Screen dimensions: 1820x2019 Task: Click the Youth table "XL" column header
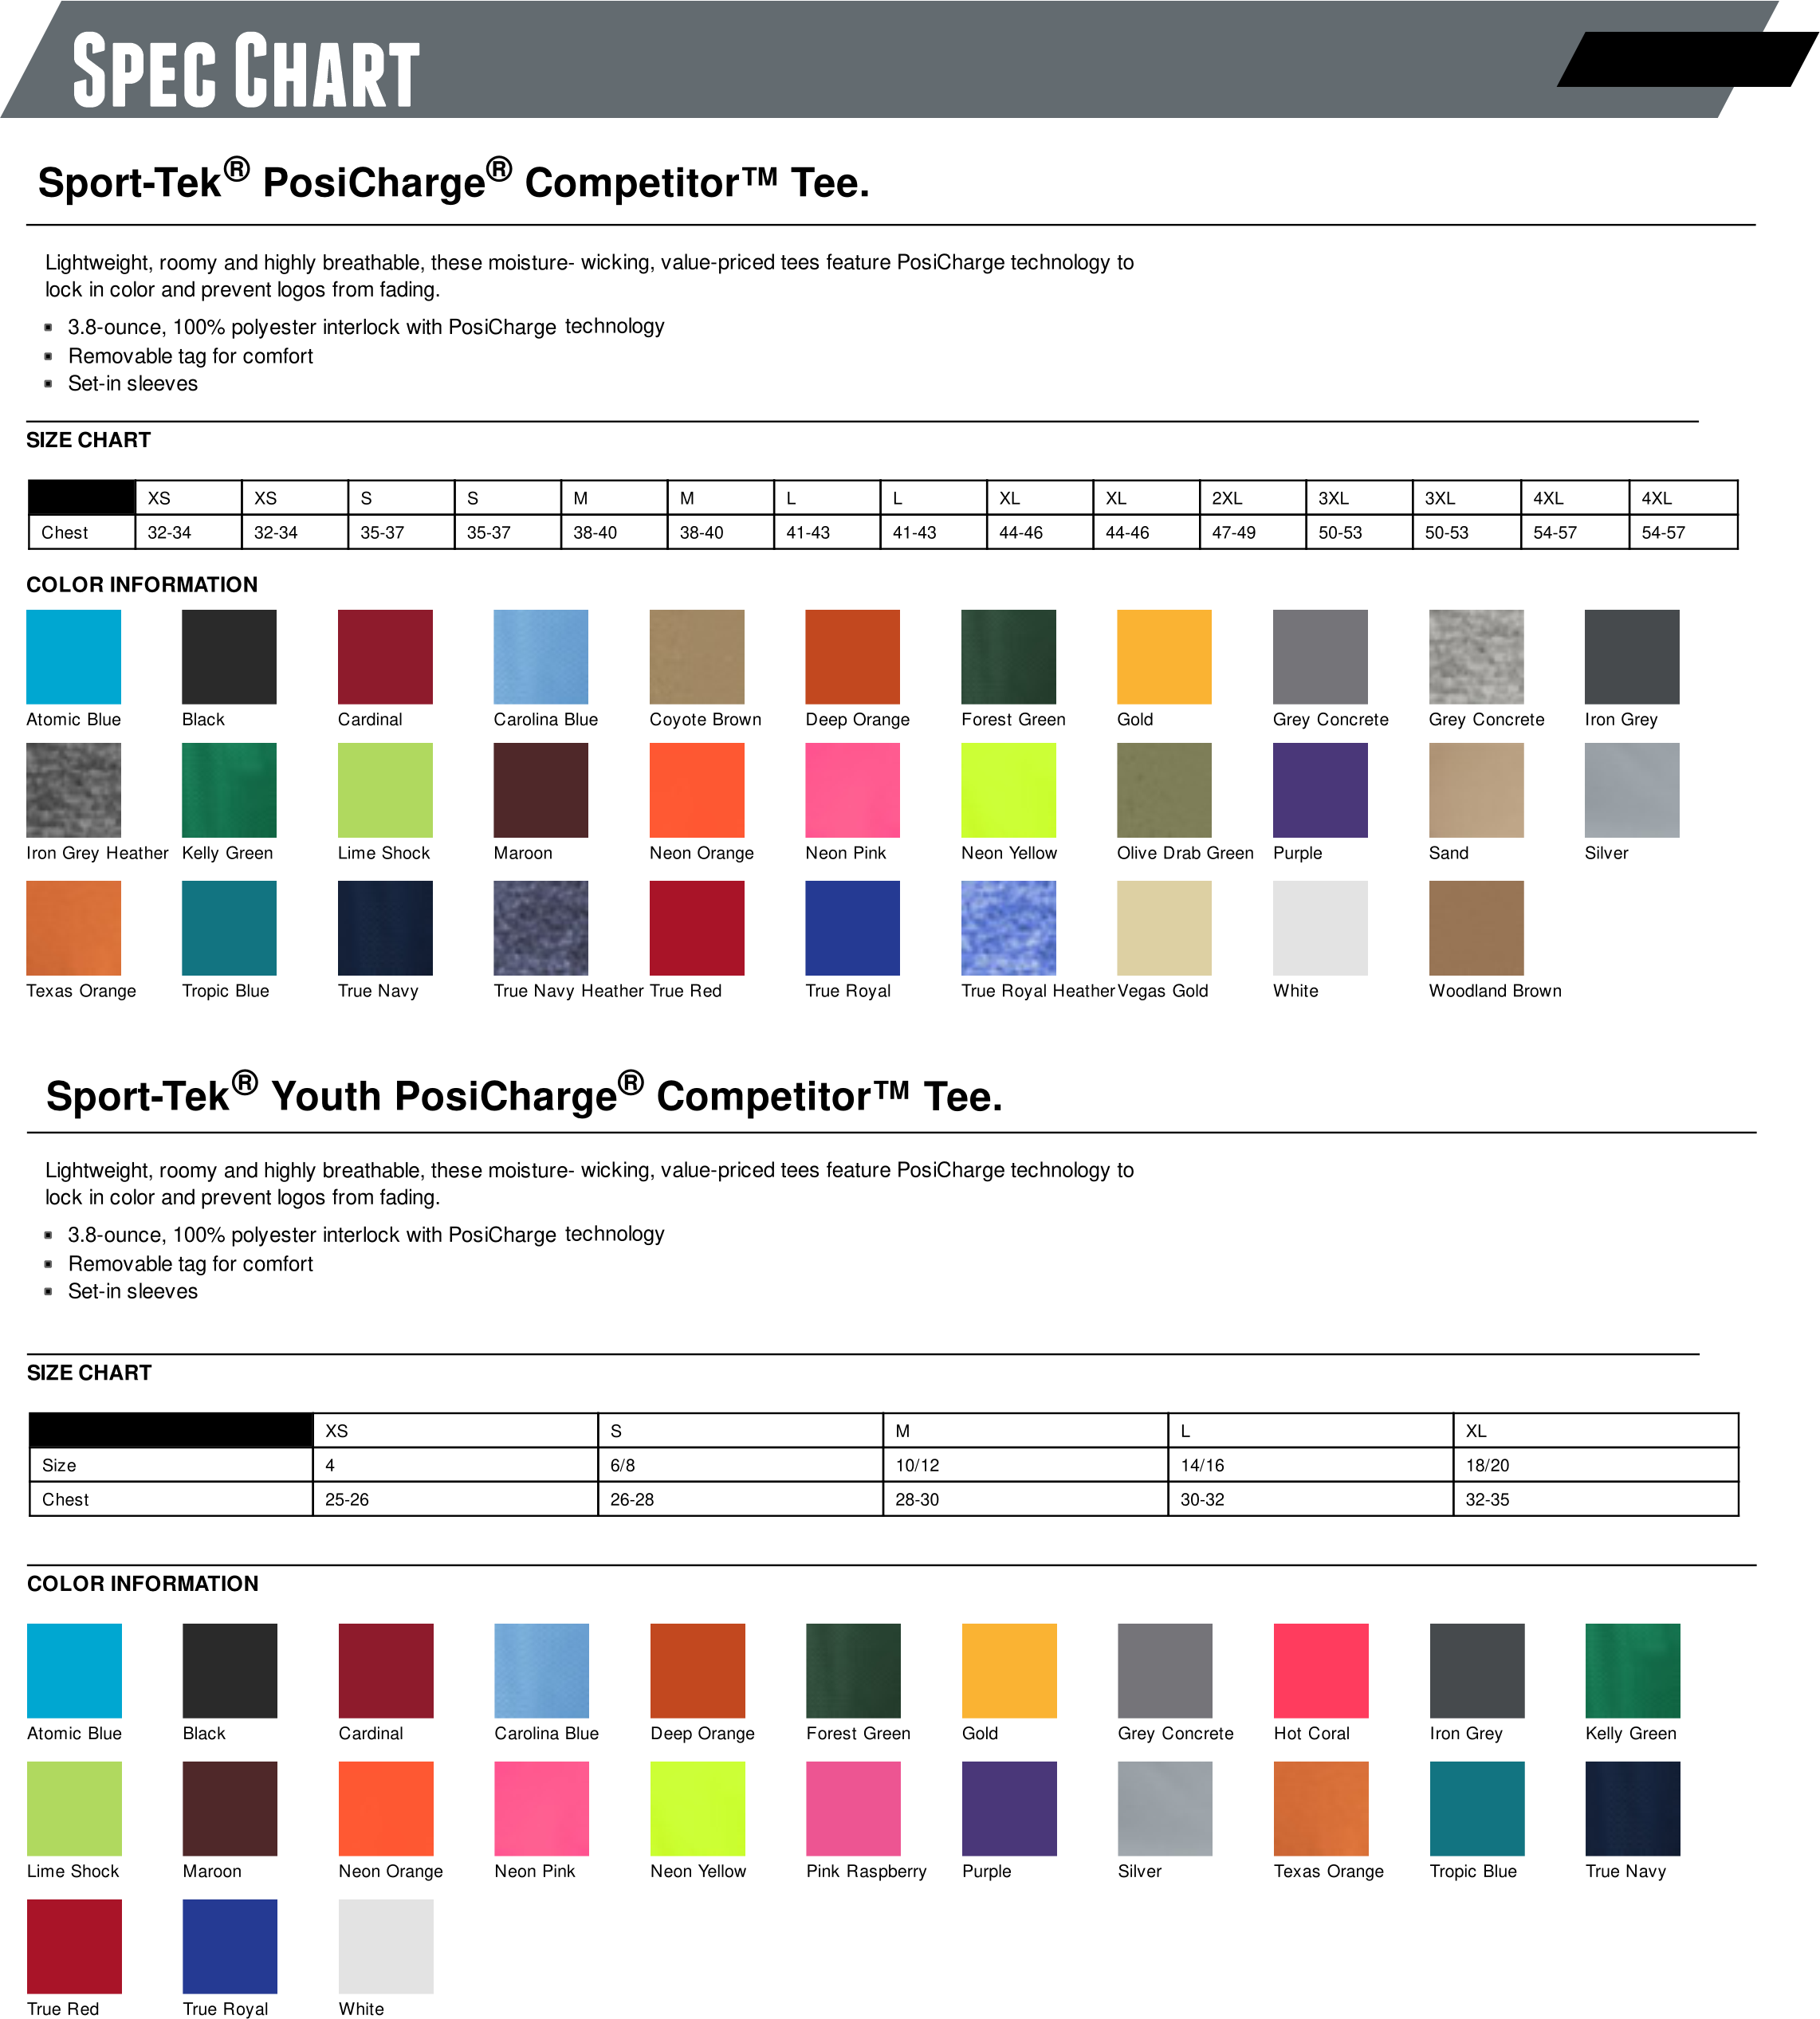(1596, 1431)
